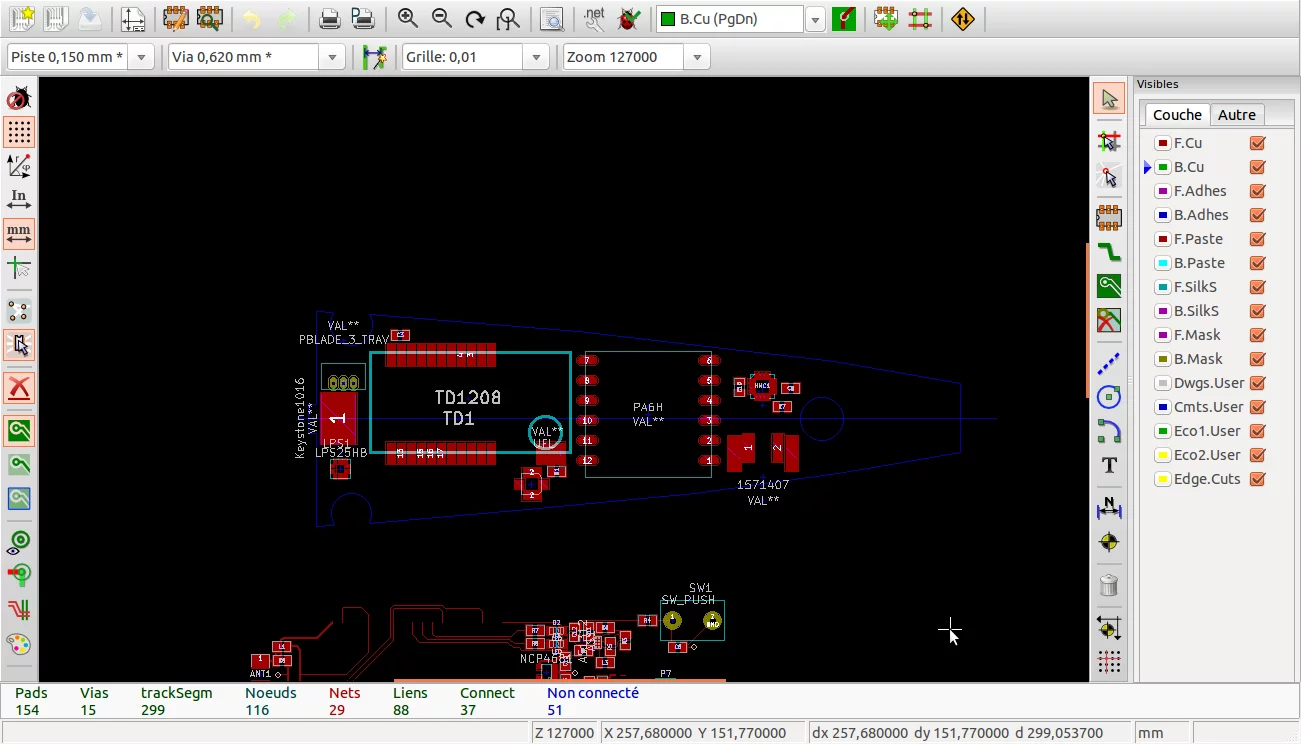Open the netlist read tool
The image size is (1301, 744).
click(x=594, y=19)
